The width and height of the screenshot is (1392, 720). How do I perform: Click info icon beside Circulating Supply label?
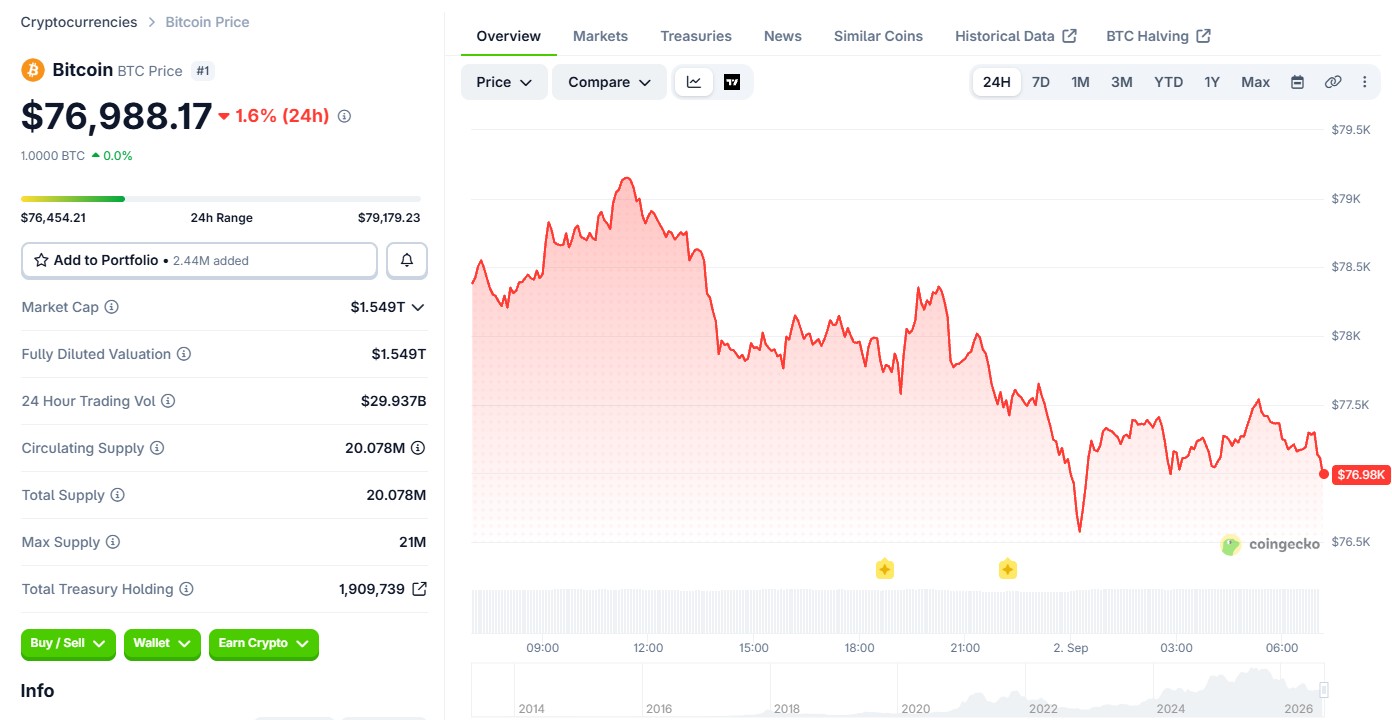click(157, 448)
